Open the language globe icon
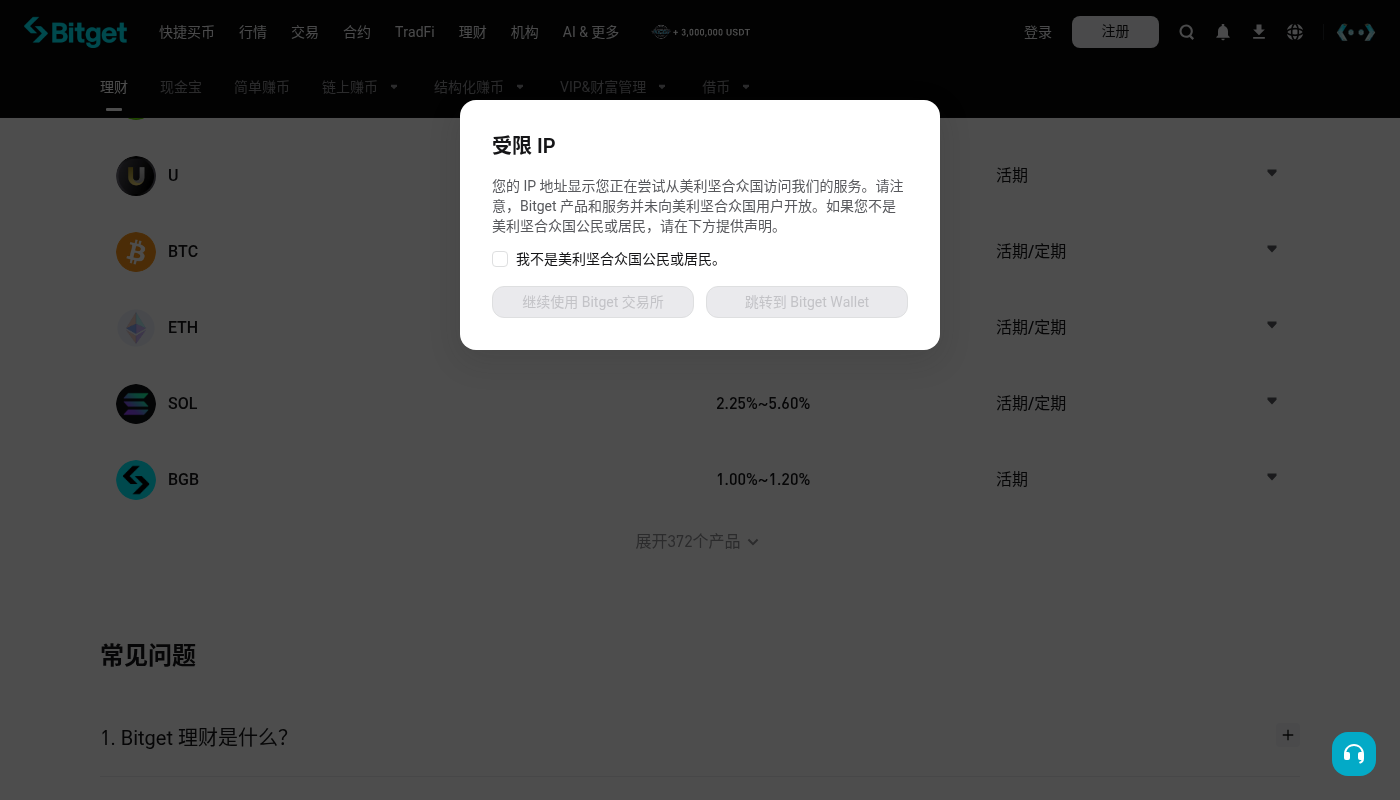Image resolution: width=1400 pixels, height=800 pixels. click(x=1295, y=32)
